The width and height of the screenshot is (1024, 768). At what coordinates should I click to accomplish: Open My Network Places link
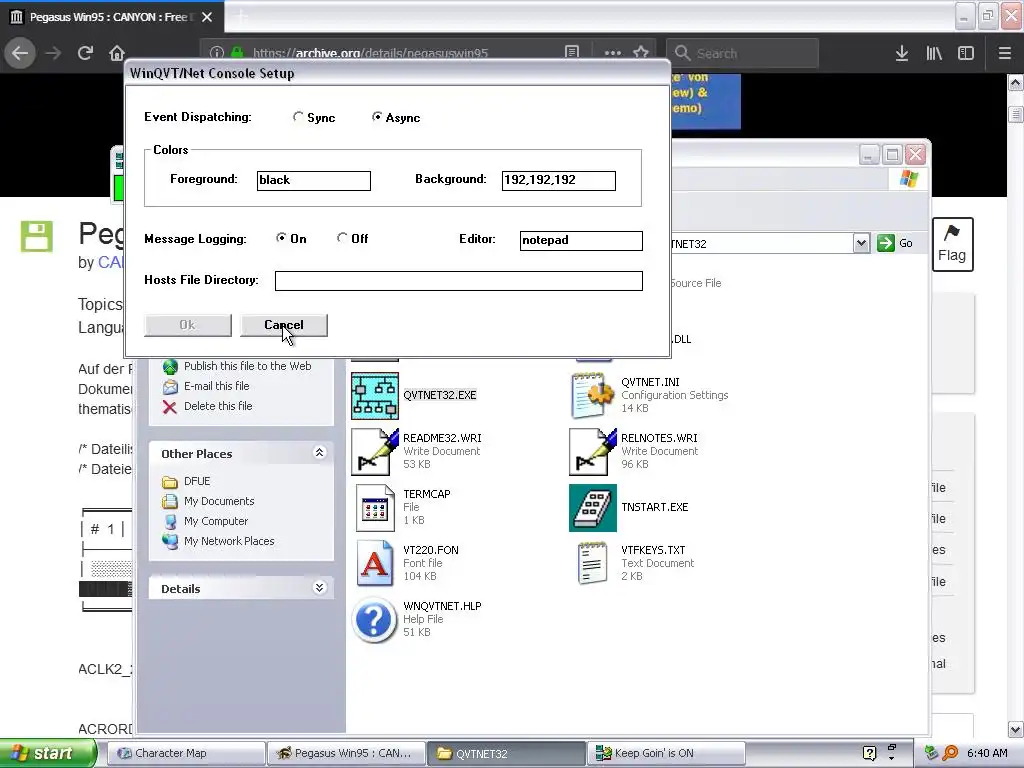click(229, 541)
